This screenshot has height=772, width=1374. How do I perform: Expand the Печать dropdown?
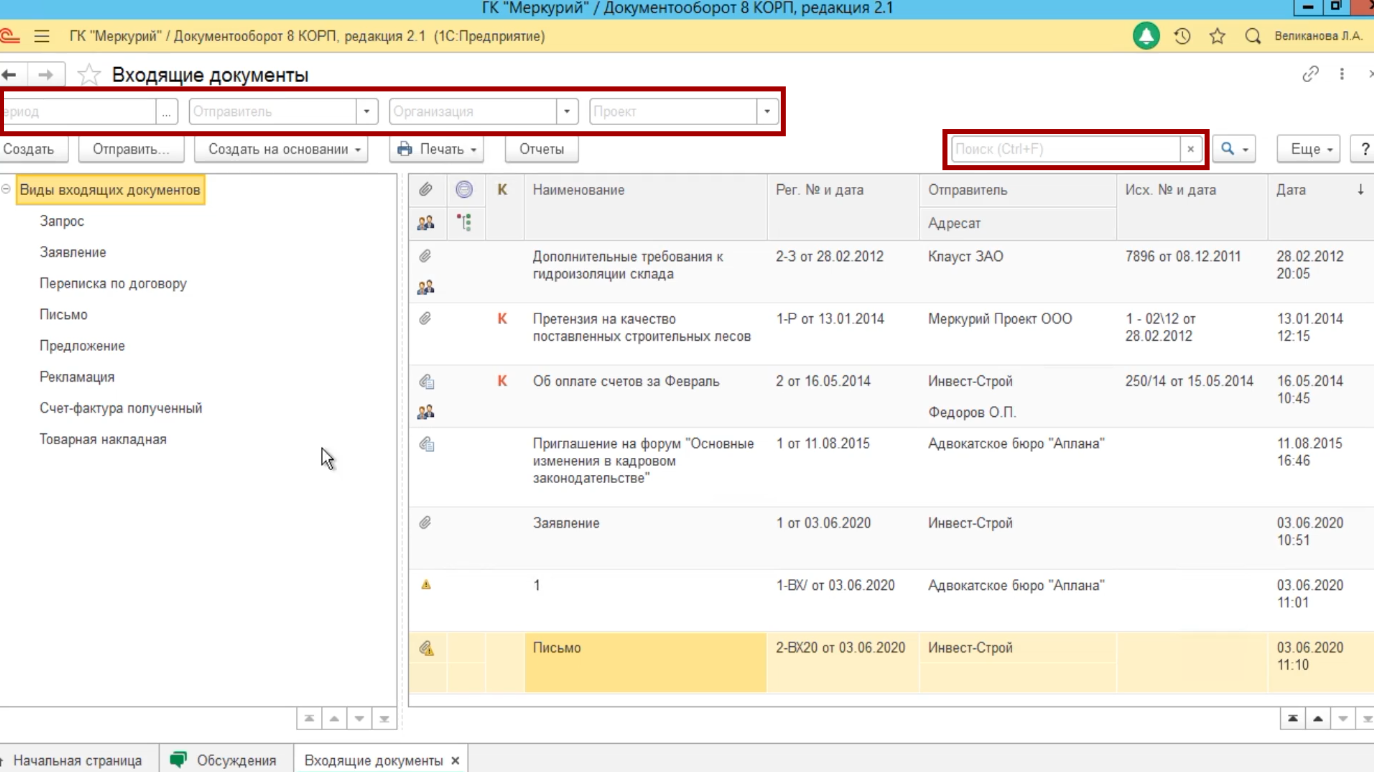coord(437,149)
